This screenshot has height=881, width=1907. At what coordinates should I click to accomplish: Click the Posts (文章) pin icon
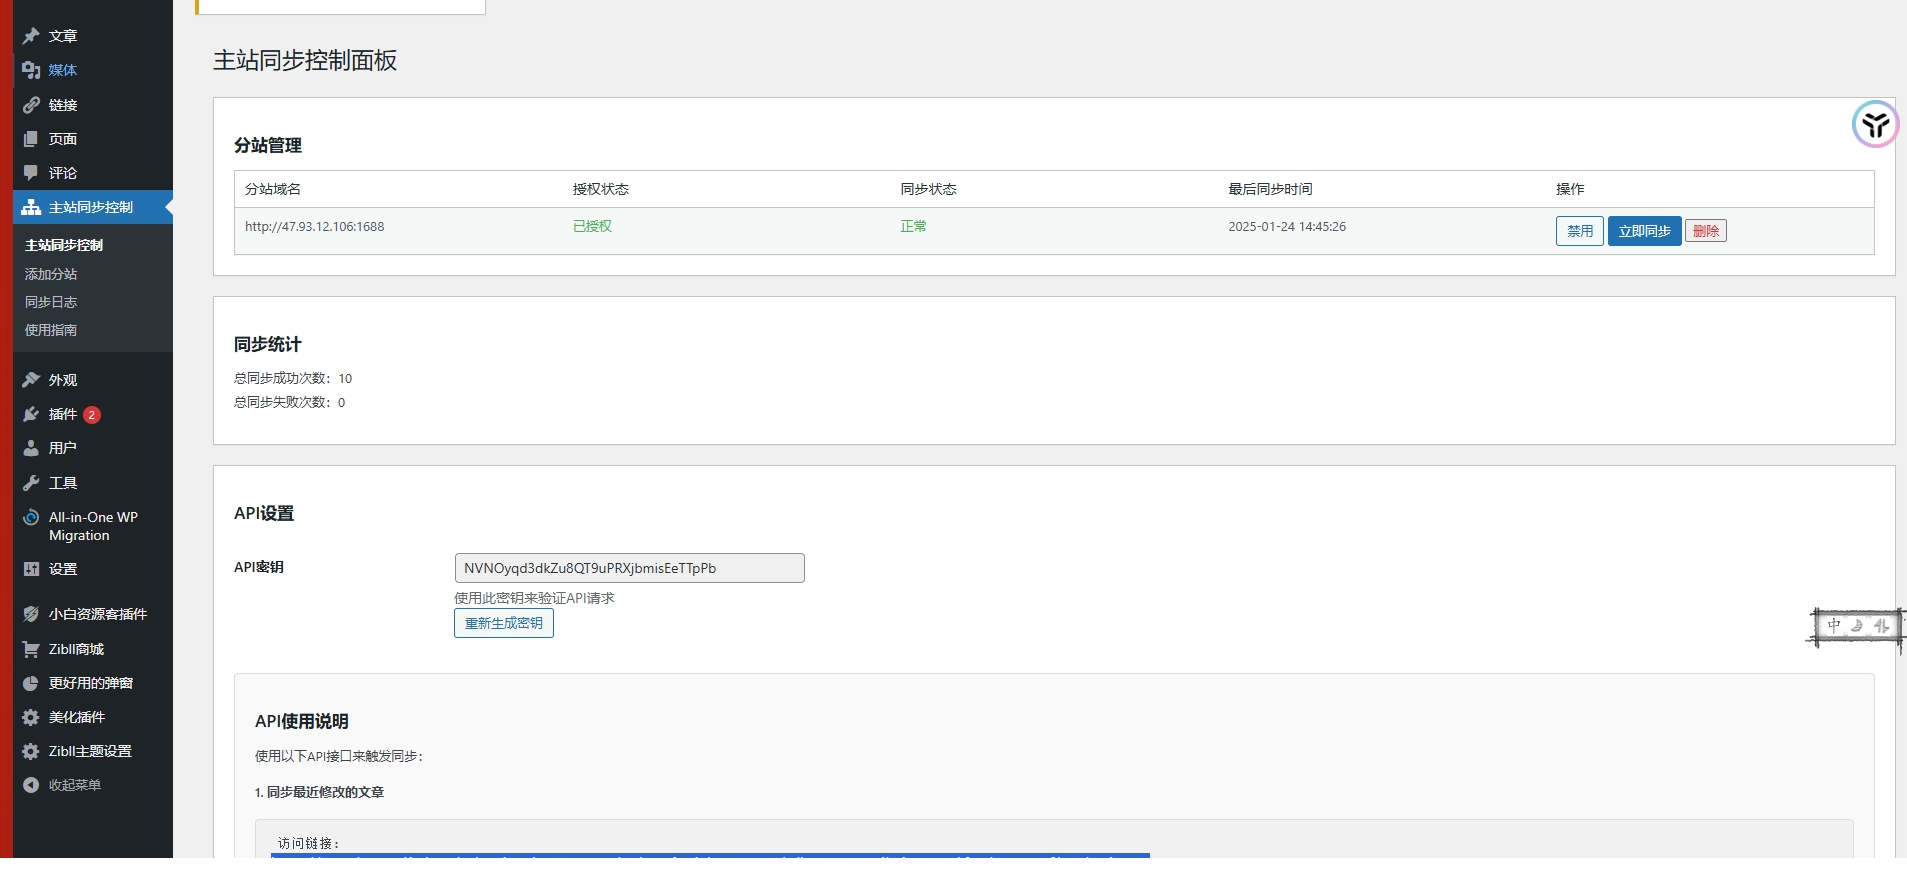pos(31,36)
